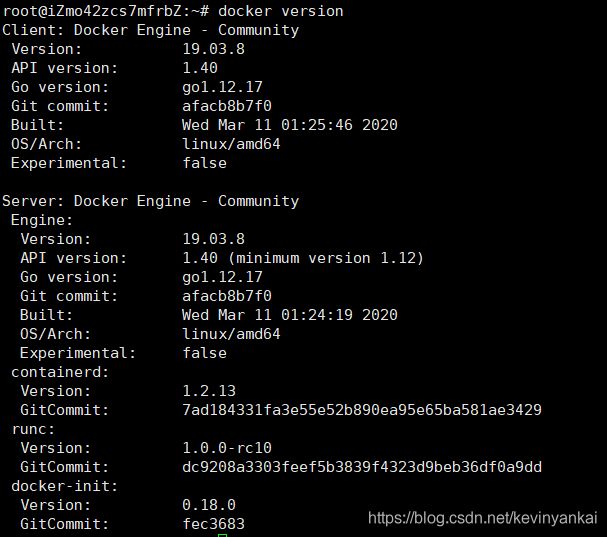Click the runc version 1.0.0-rc10
The height and width of the screenshot is (537, 607).
click(227, 448)
